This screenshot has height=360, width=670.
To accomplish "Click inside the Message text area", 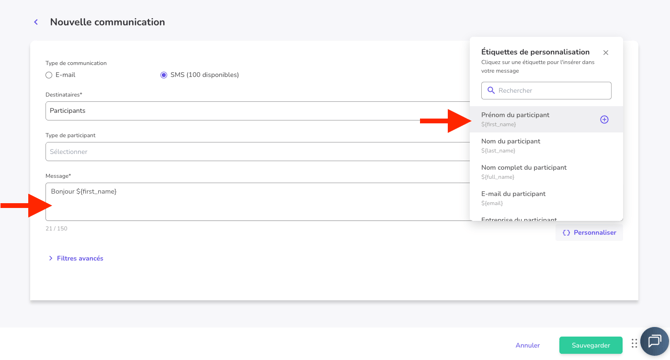I will pos(258,202).
